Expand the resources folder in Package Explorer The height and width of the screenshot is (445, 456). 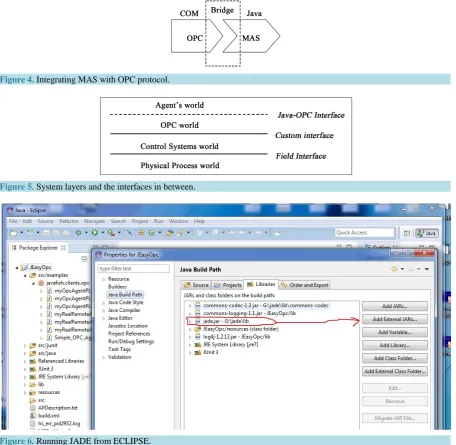[25, 393]
